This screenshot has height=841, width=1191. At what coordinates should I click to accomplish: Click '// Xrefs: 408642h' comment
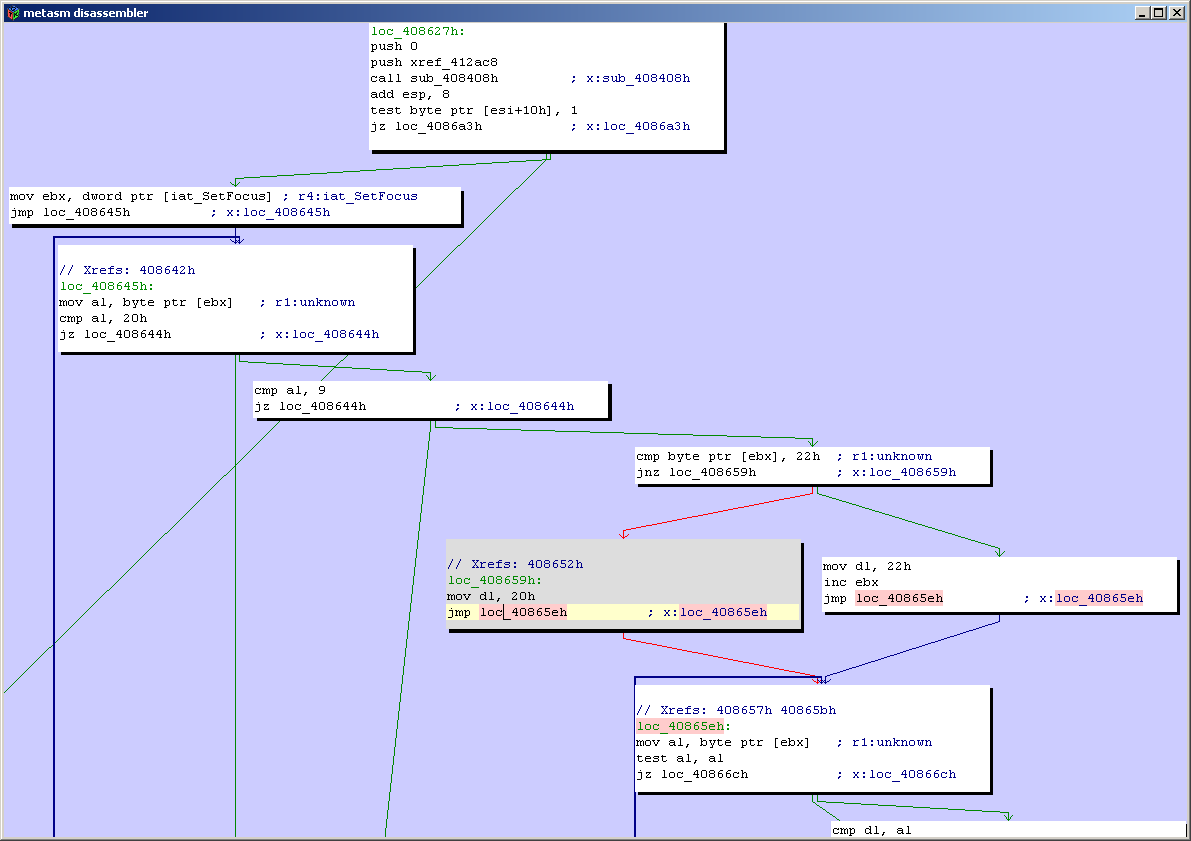click(x=127, y=270)
